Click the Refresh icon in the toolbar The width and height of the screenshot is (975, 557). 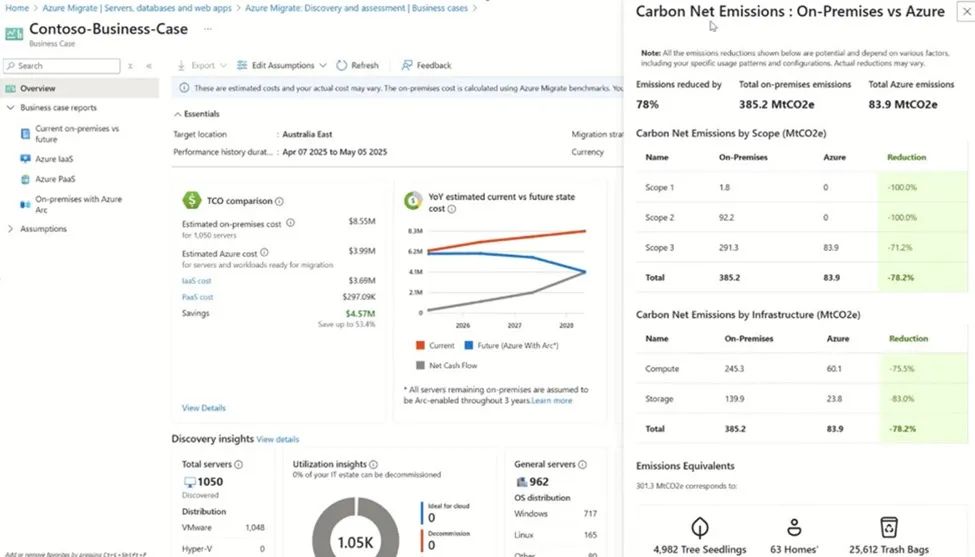click(342, 66)
